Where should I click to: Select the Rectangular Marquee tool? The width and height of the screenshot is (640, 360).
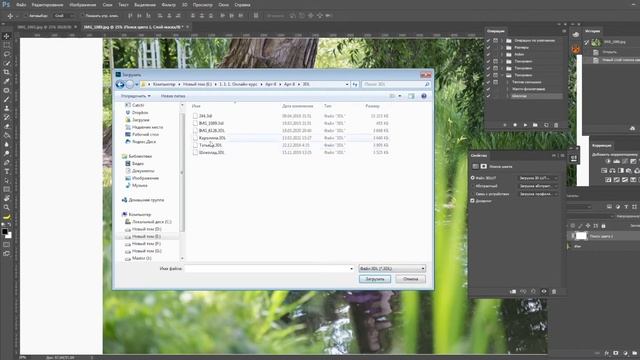pyautogui.click(x=7, y=45)
